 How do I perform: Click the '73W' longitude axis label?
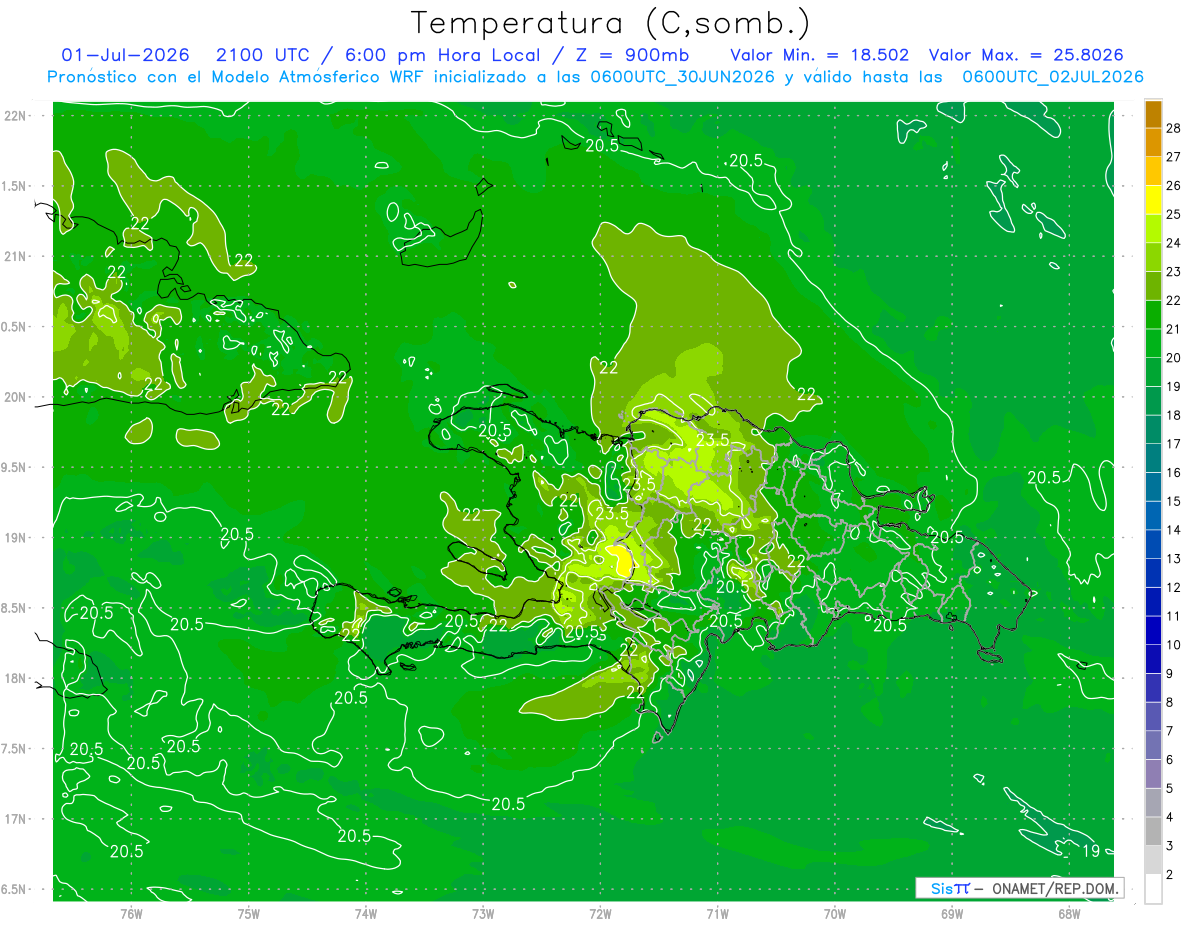(x=483, y=913)
